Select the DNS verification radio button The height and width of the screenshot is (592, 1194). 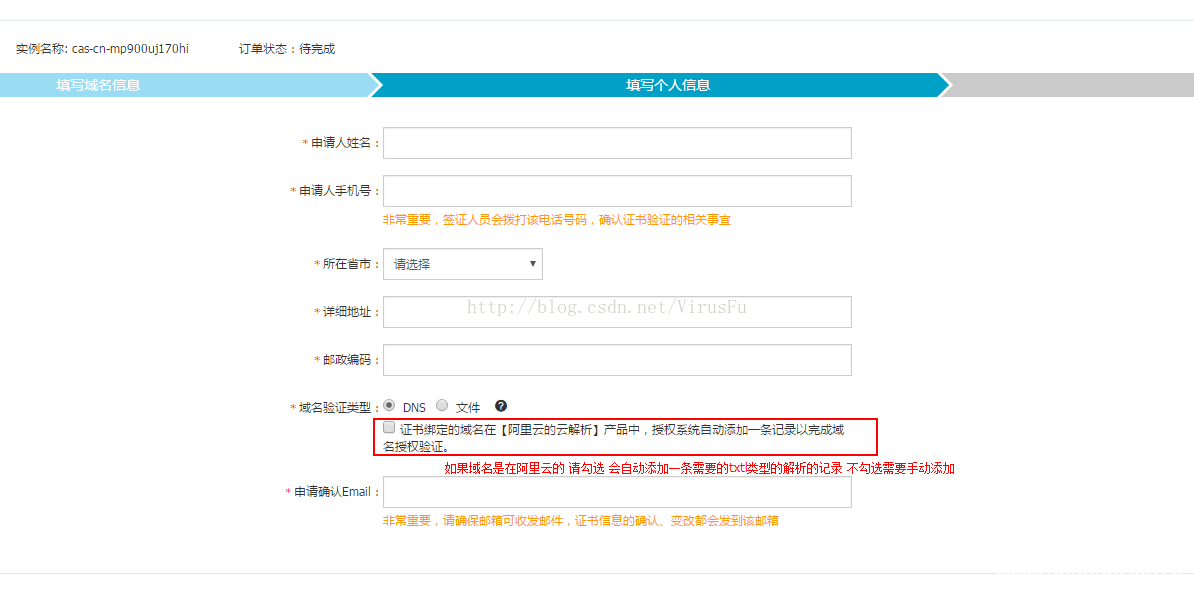[389, 405]
